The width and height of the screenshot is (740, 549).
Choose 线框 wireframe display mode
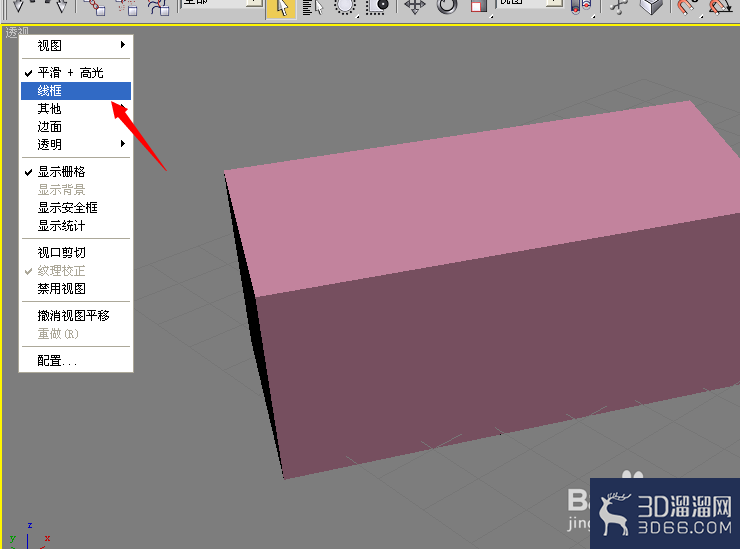[76, 91]
